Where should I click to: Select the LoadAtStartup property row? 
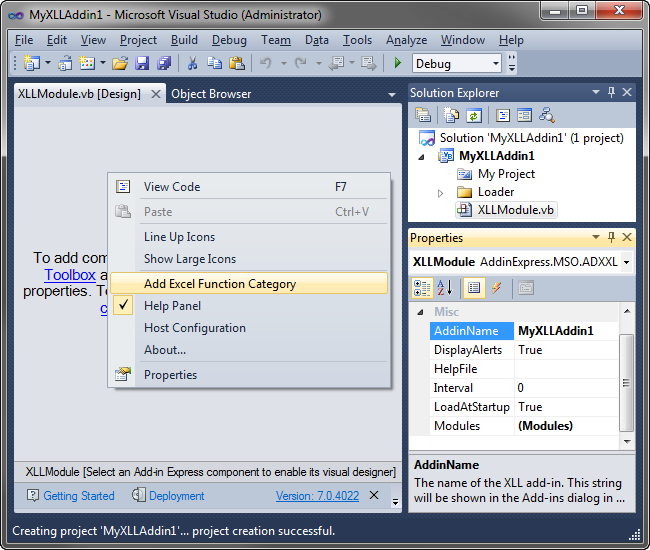pos(524,407)
